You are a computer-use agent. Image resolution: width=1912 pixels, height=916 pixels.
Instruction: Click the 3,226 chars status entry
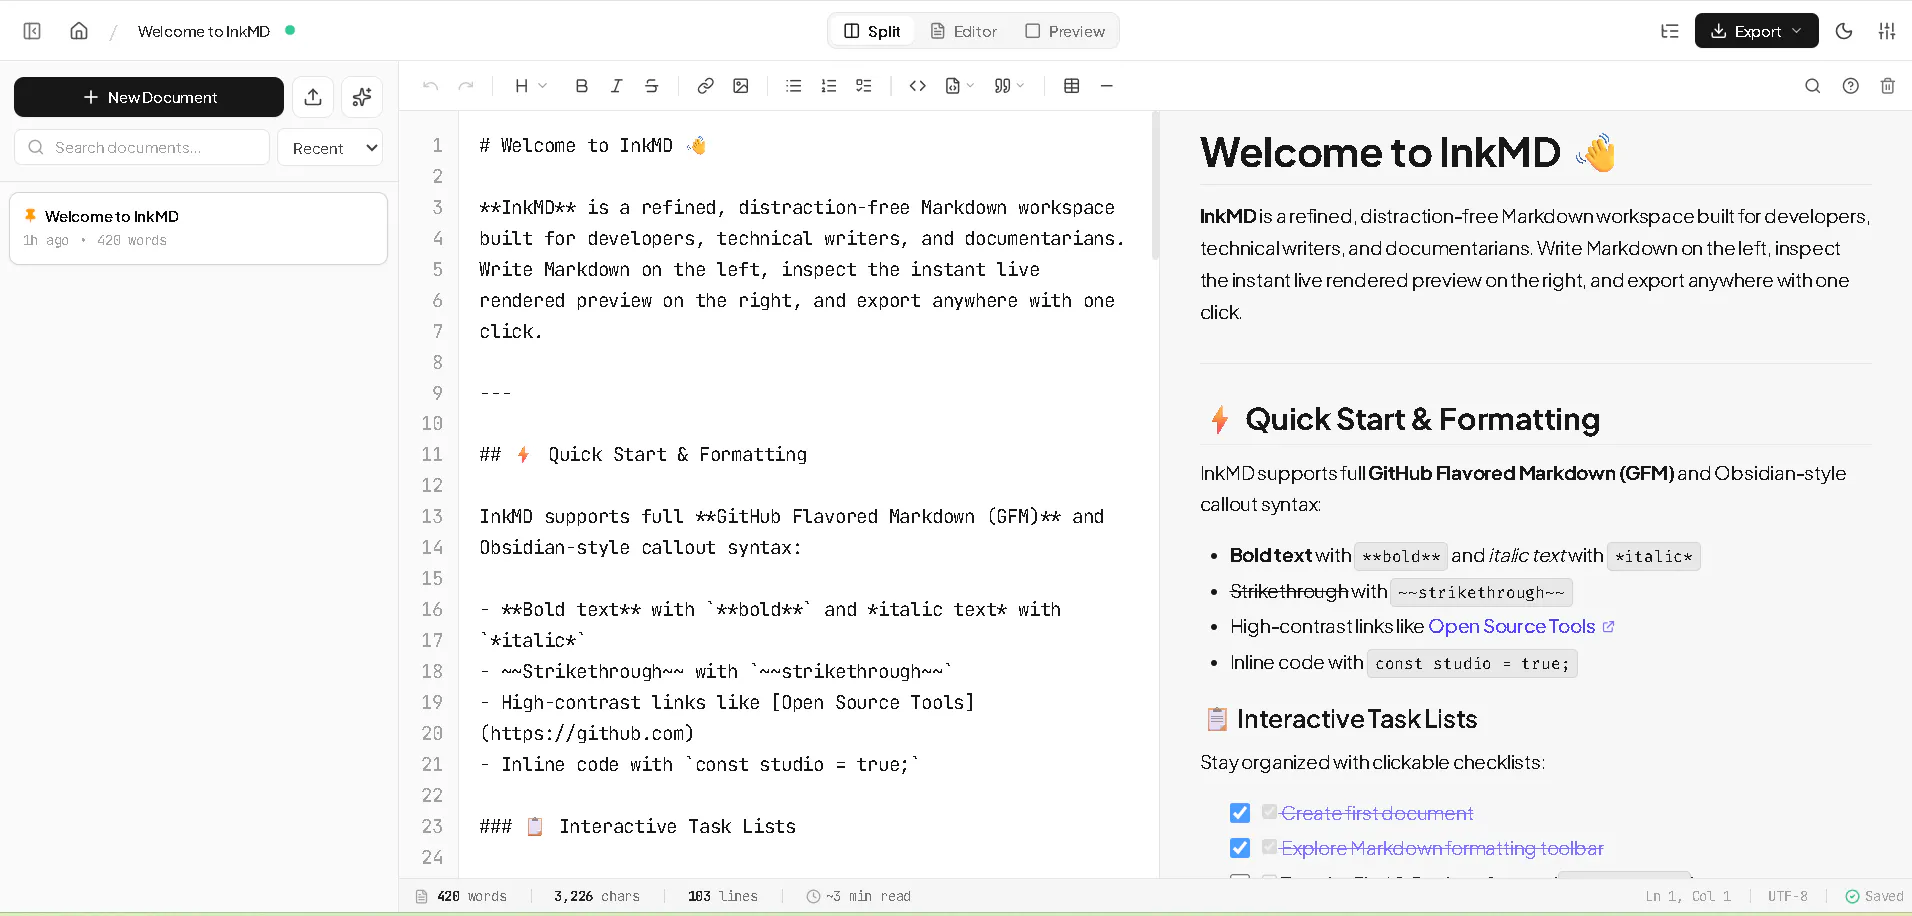pyautogui.click(x=597, y=896)
